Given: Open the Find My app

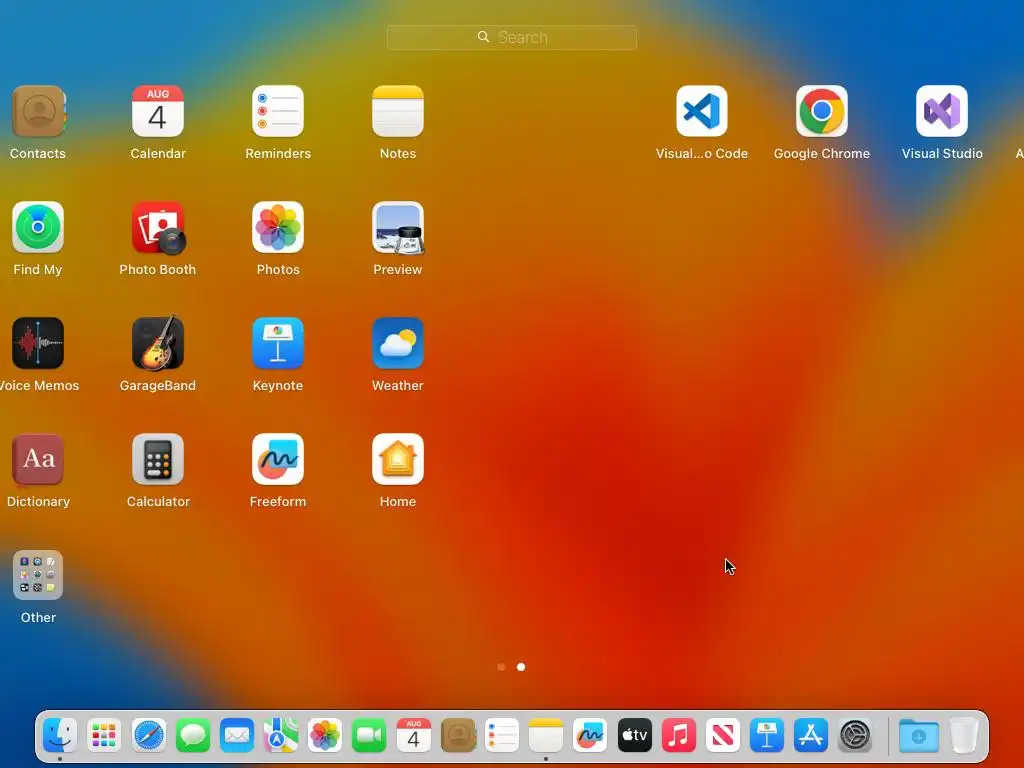Looking at the screenshot, I should (38, 227).
